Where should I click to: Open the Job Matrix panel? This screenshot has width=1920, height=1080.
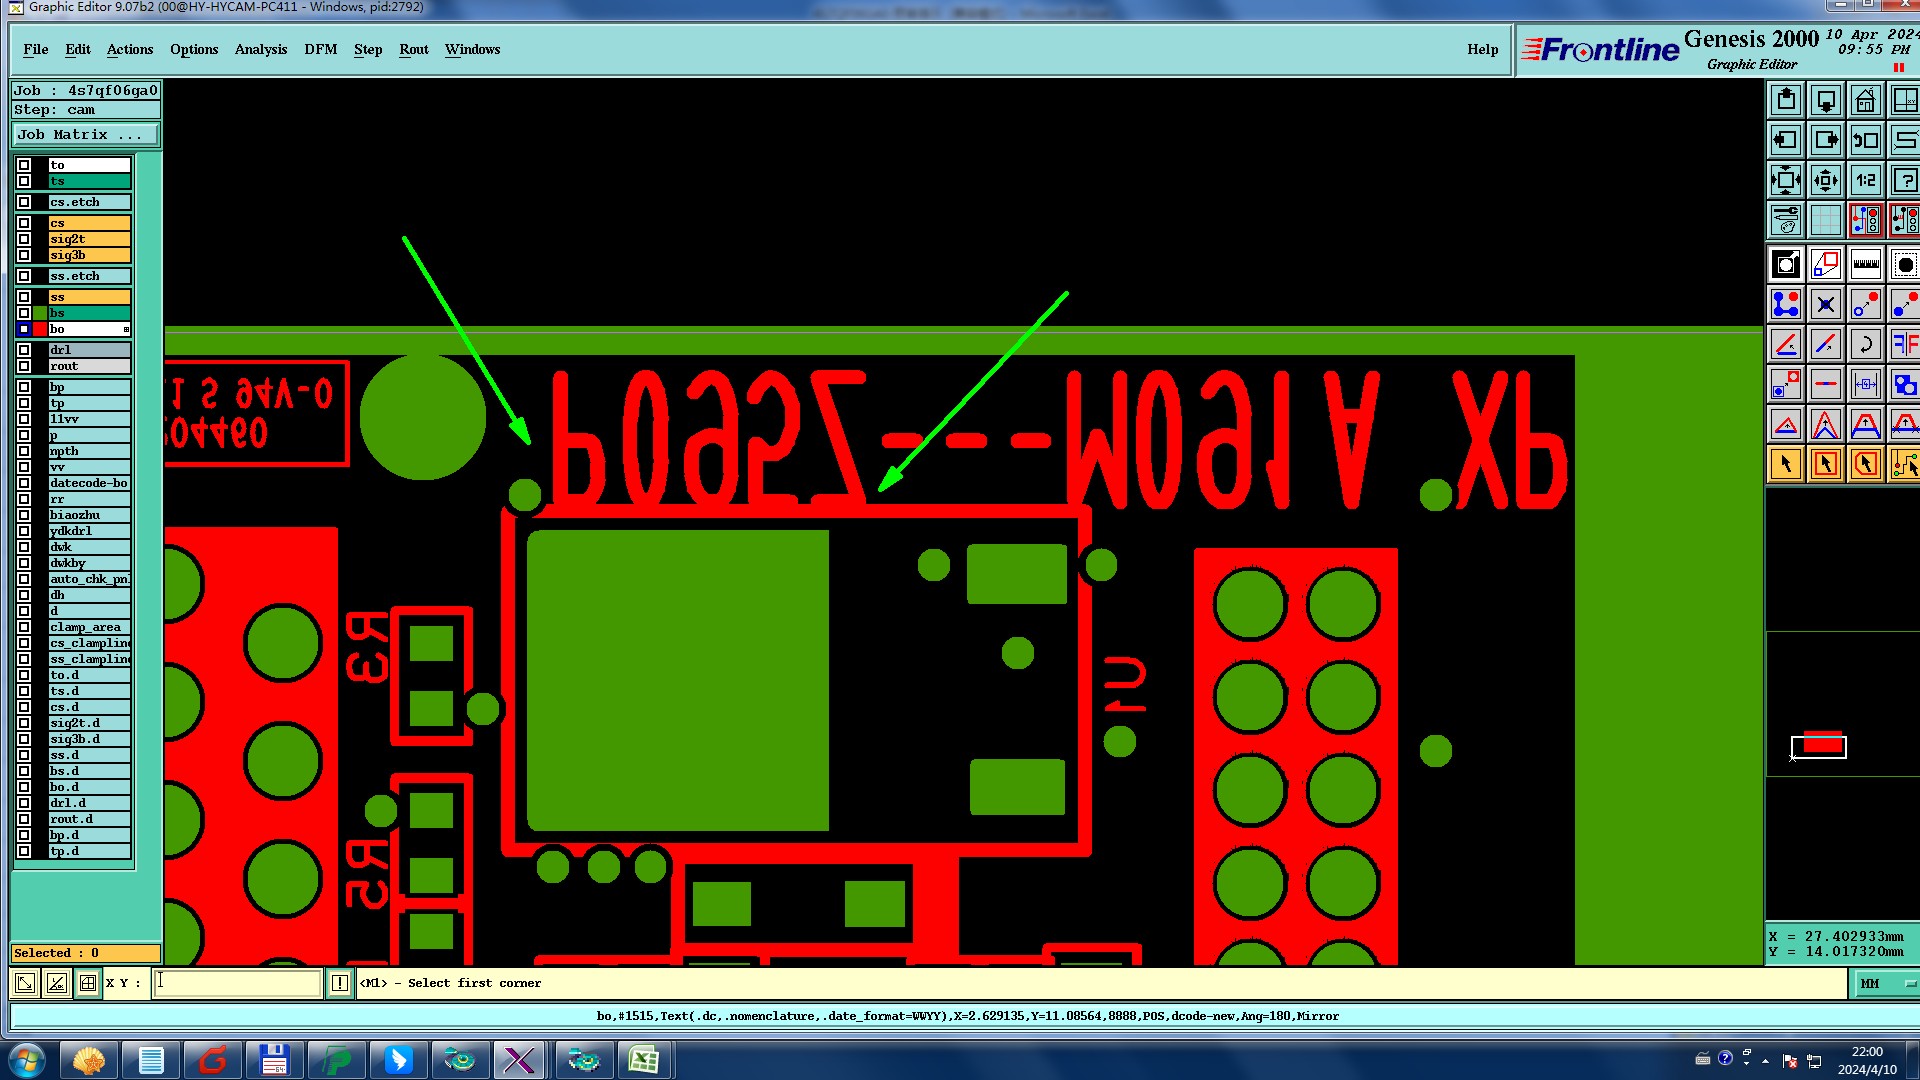(85, 135)
